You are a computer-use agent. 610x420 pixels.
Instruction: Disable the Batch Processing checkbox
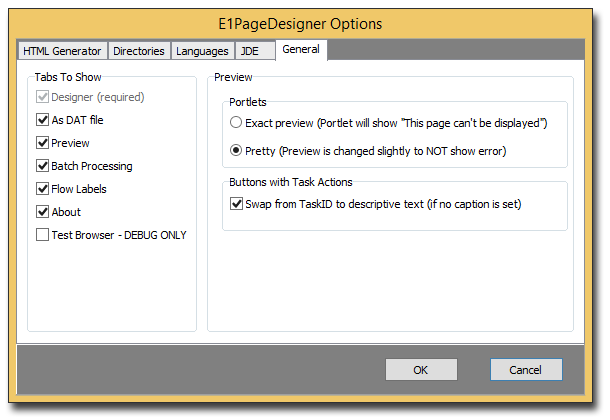point(42,166)
